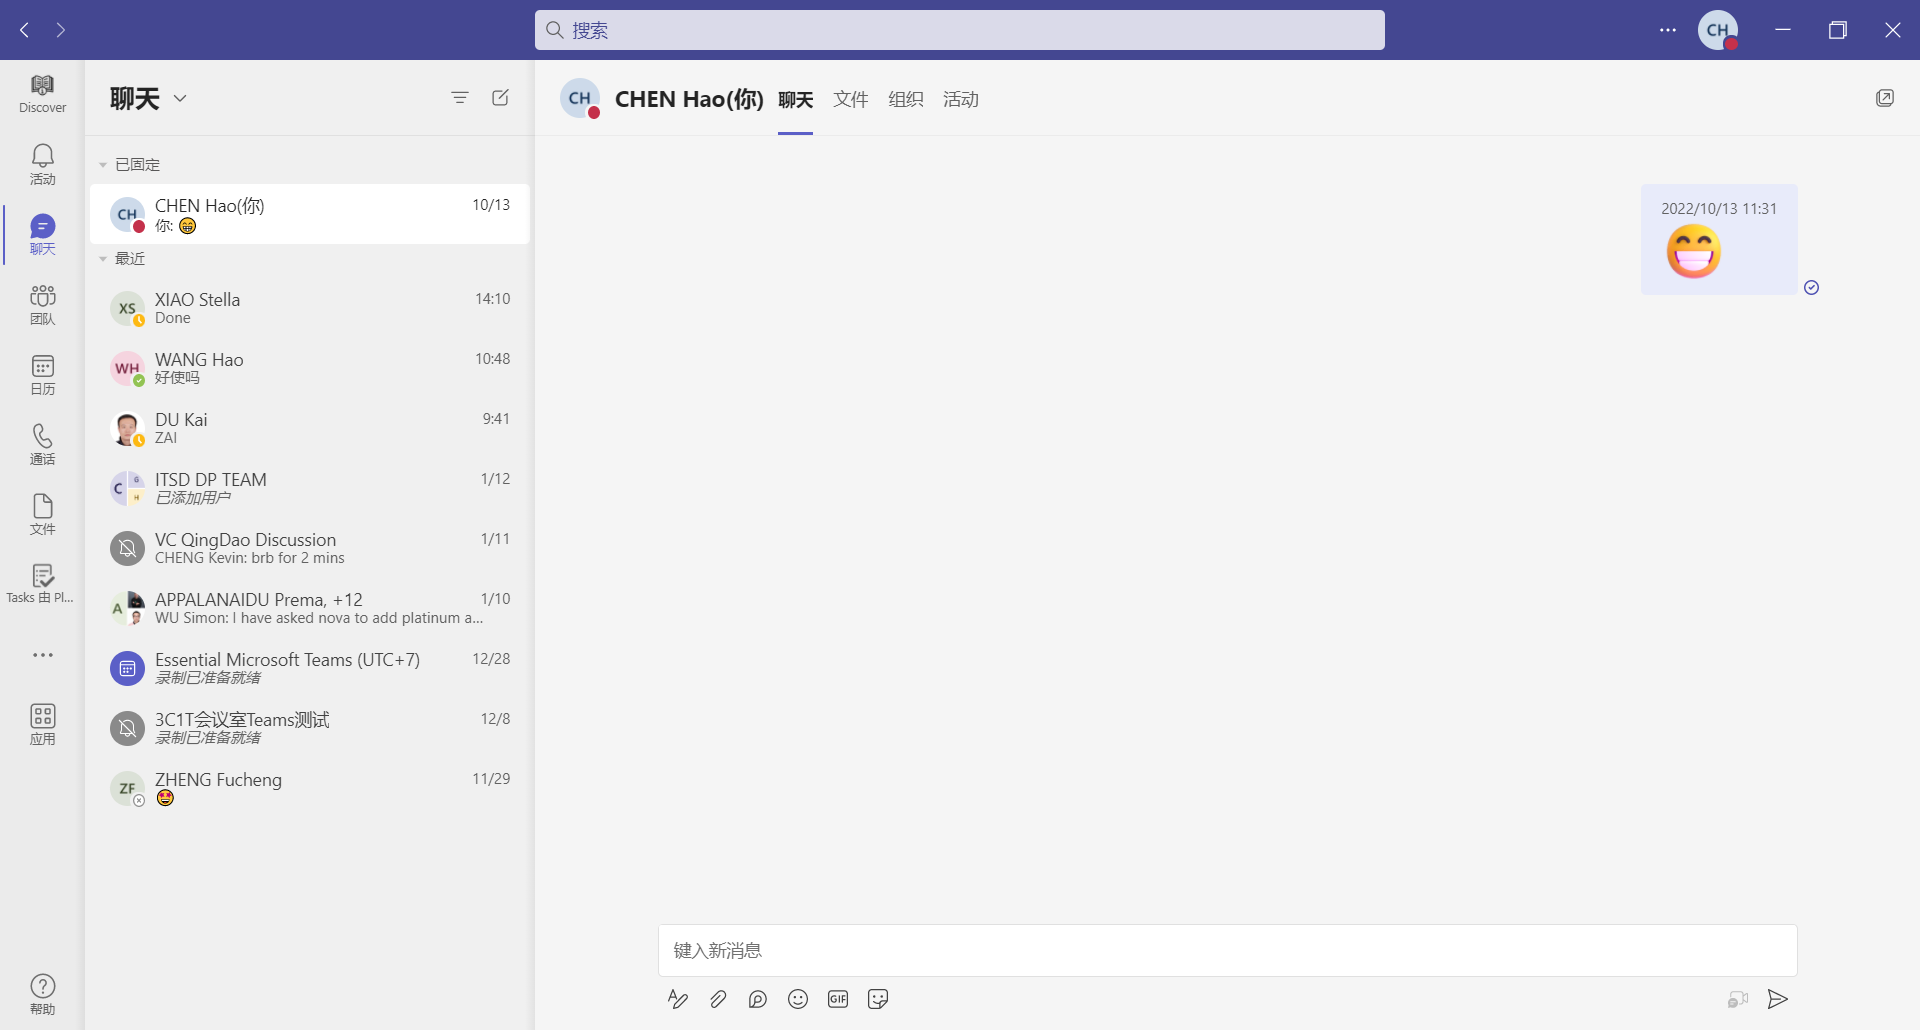
Task: Start a new chat with compose icon
Action: point(501,97)
